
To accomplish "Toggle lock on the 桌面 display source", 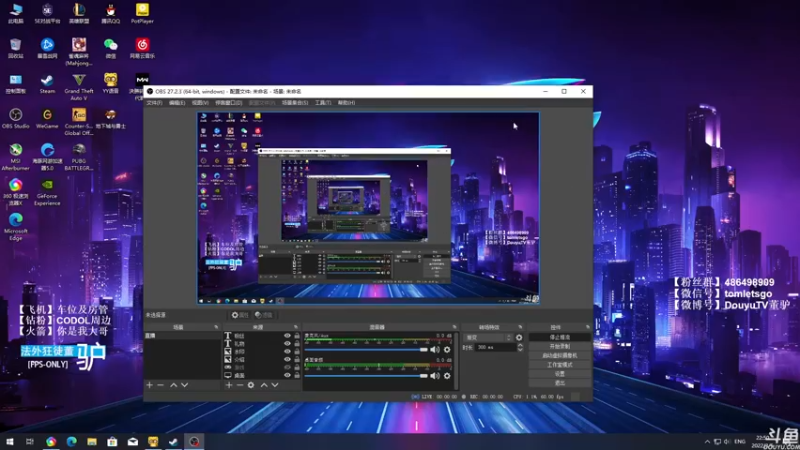I will click(297, 375).
